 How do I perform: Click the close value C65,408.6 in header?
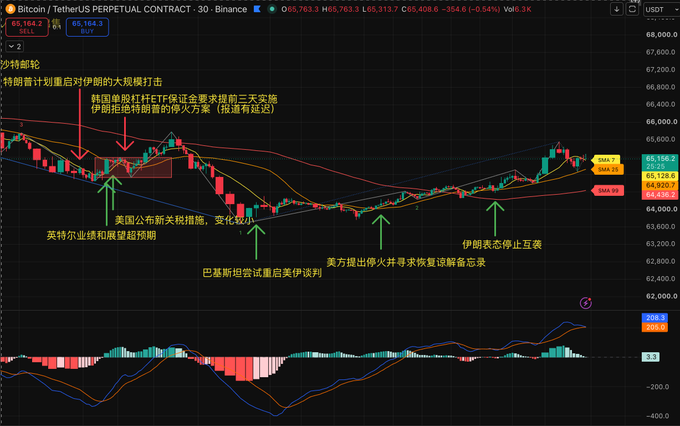pos(420,9)
